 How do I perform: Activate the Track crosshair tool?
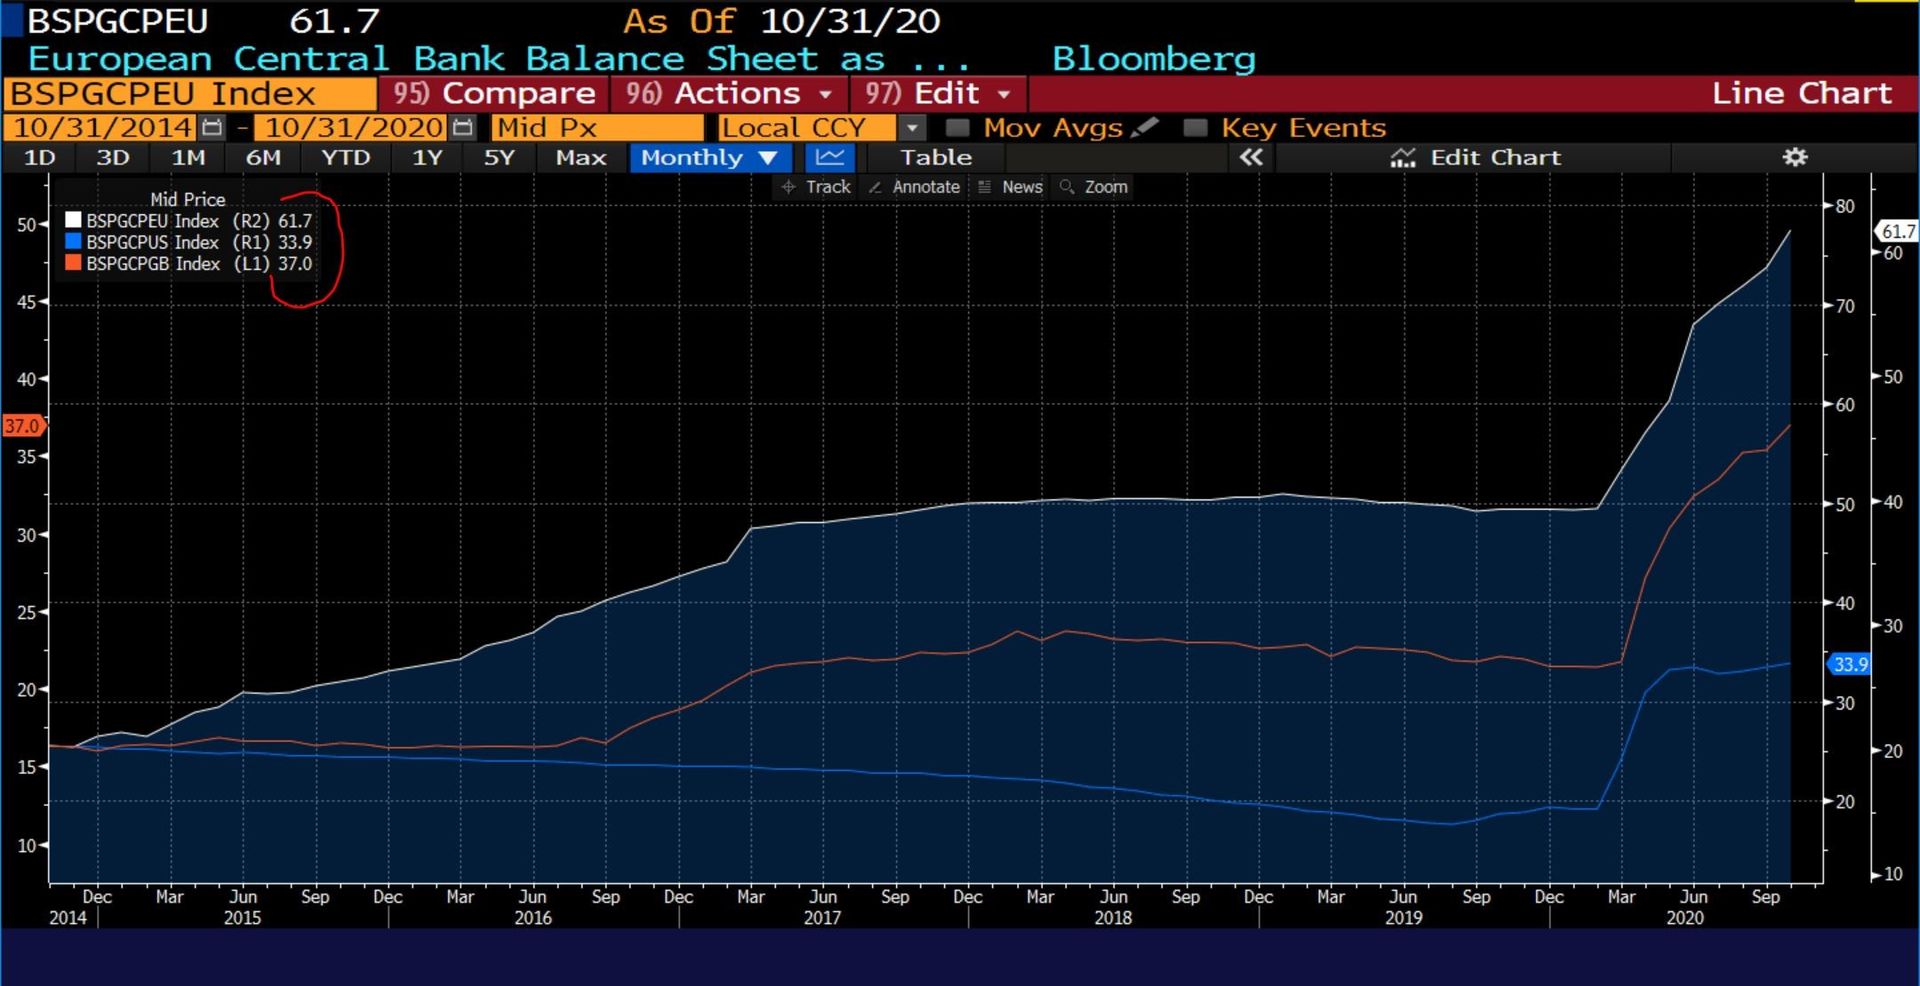816,187
